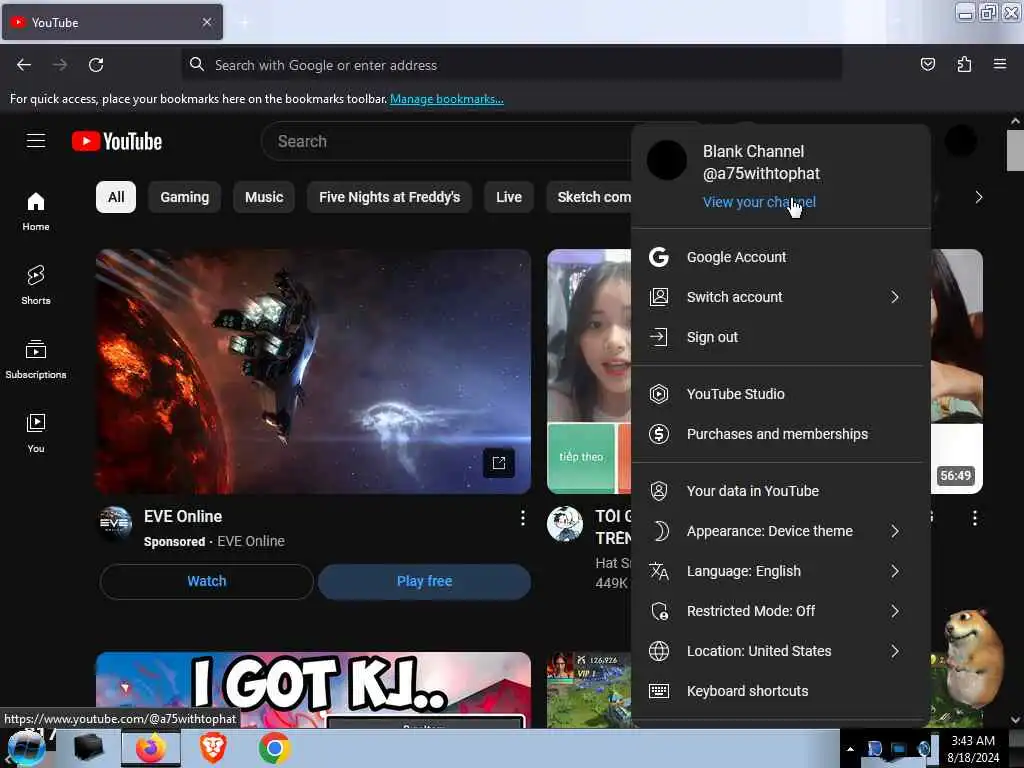Open the EVE Online ad thumbnail

click(x=313, y=372)
